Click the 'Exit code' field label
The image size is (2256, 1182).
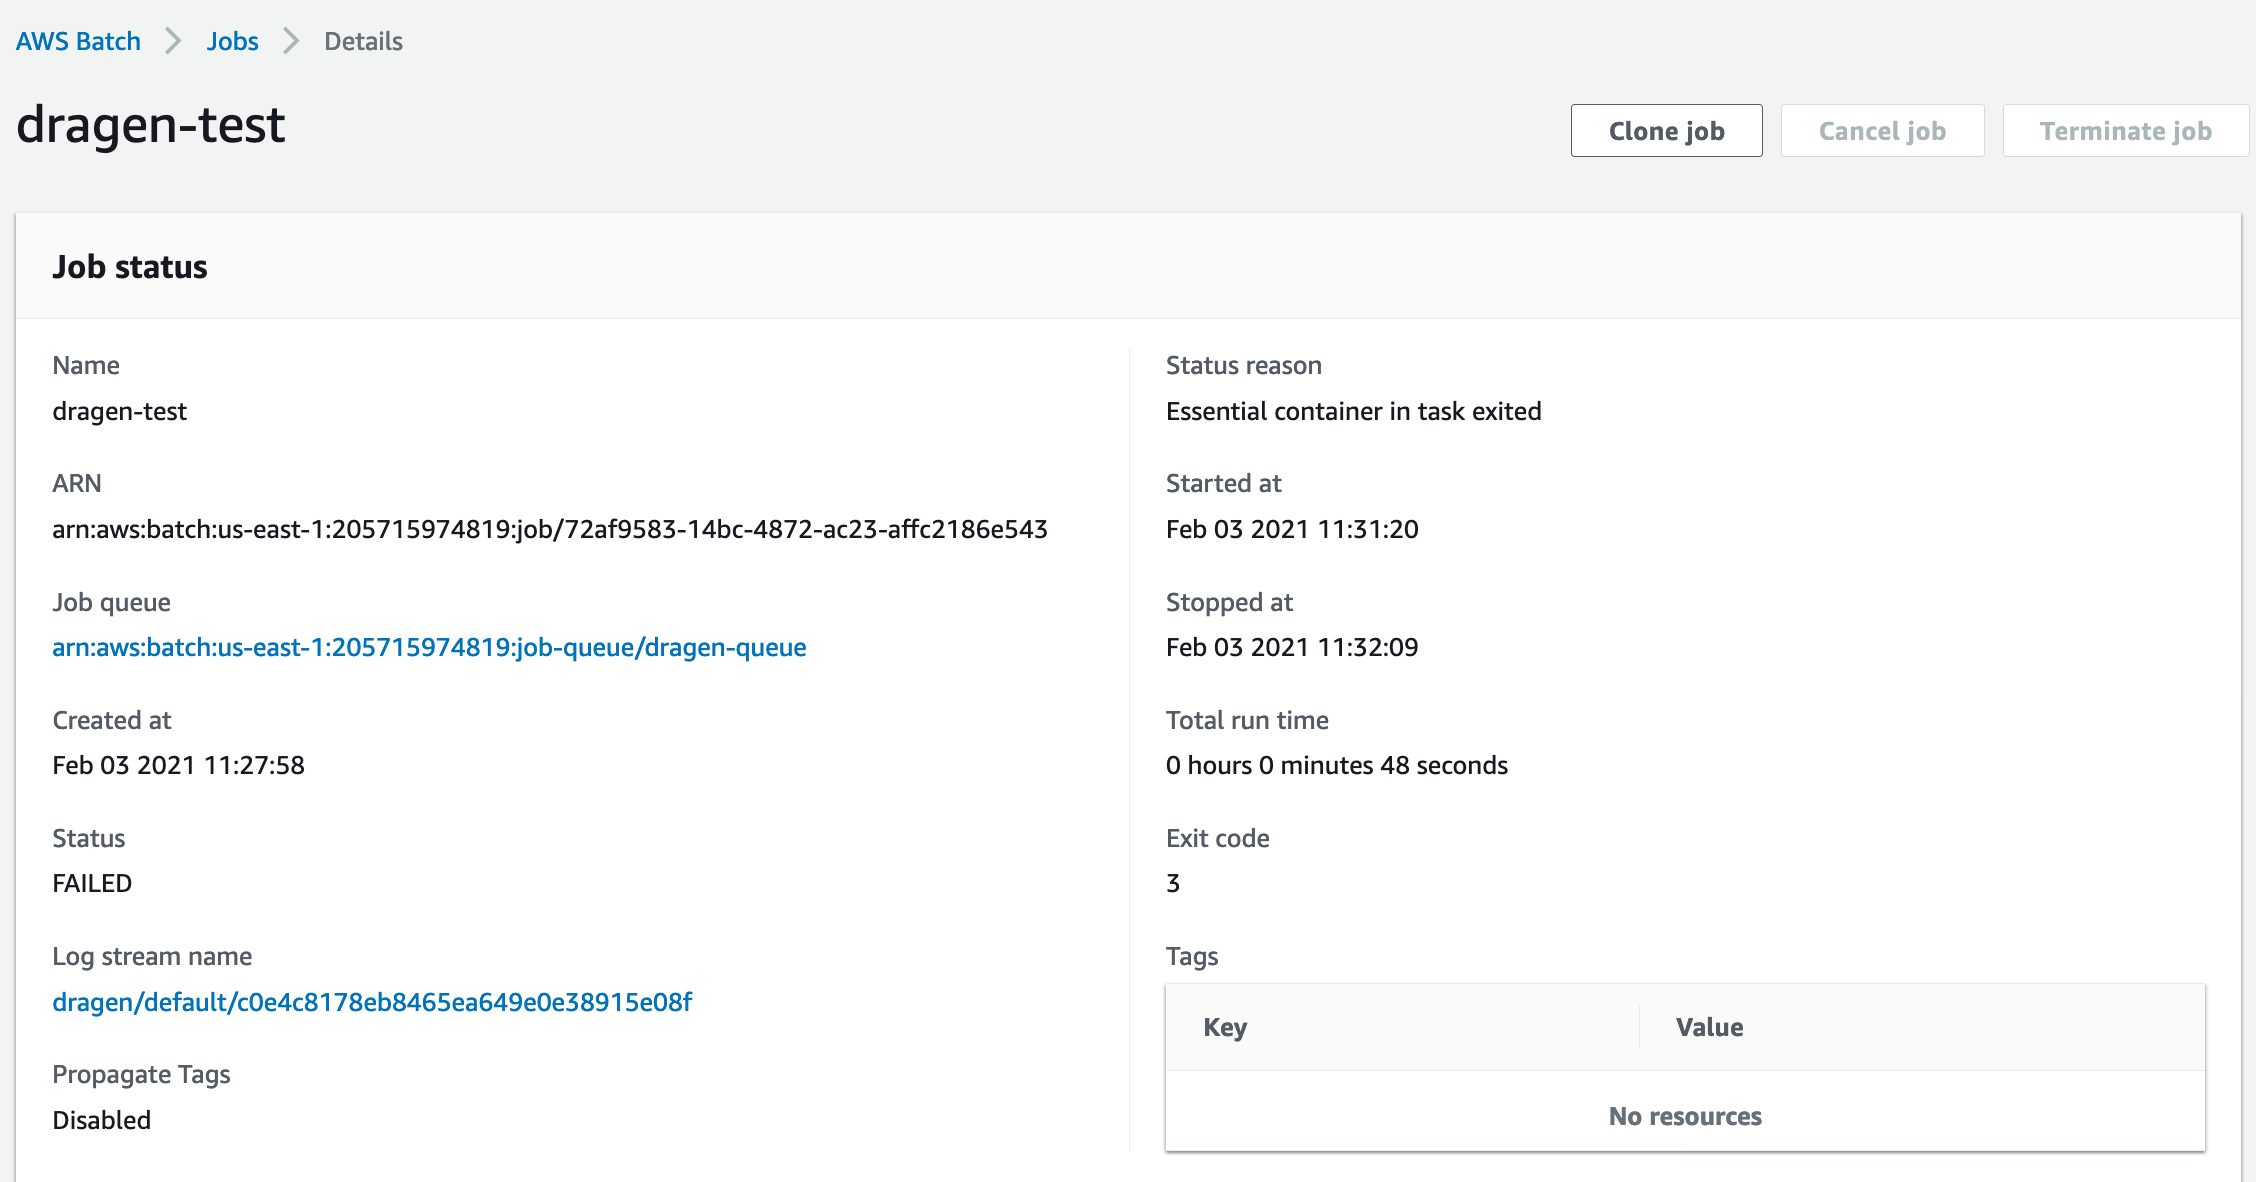tap(1217, 838)
